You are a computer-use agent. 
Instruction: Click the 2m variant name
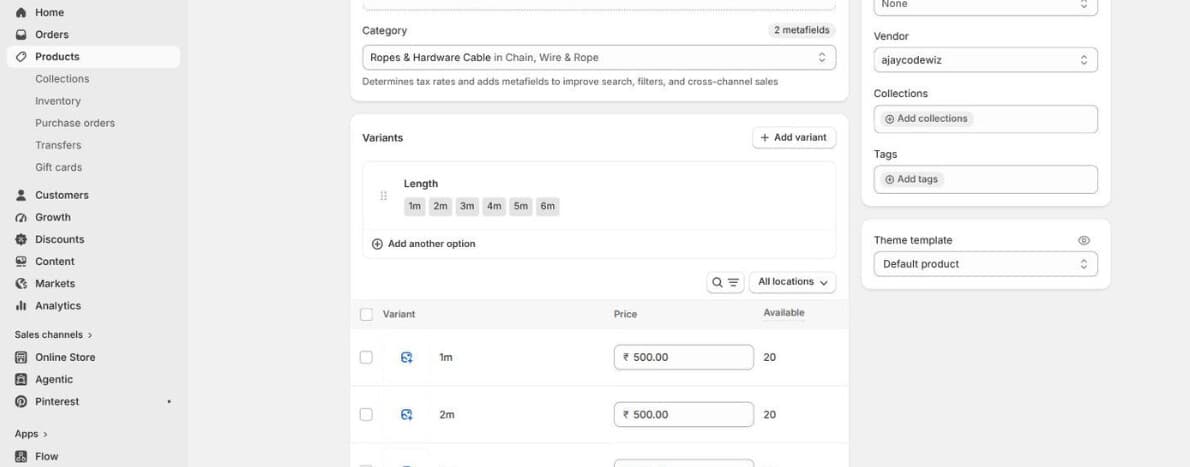pyautogui.click(x=446, y=415)
